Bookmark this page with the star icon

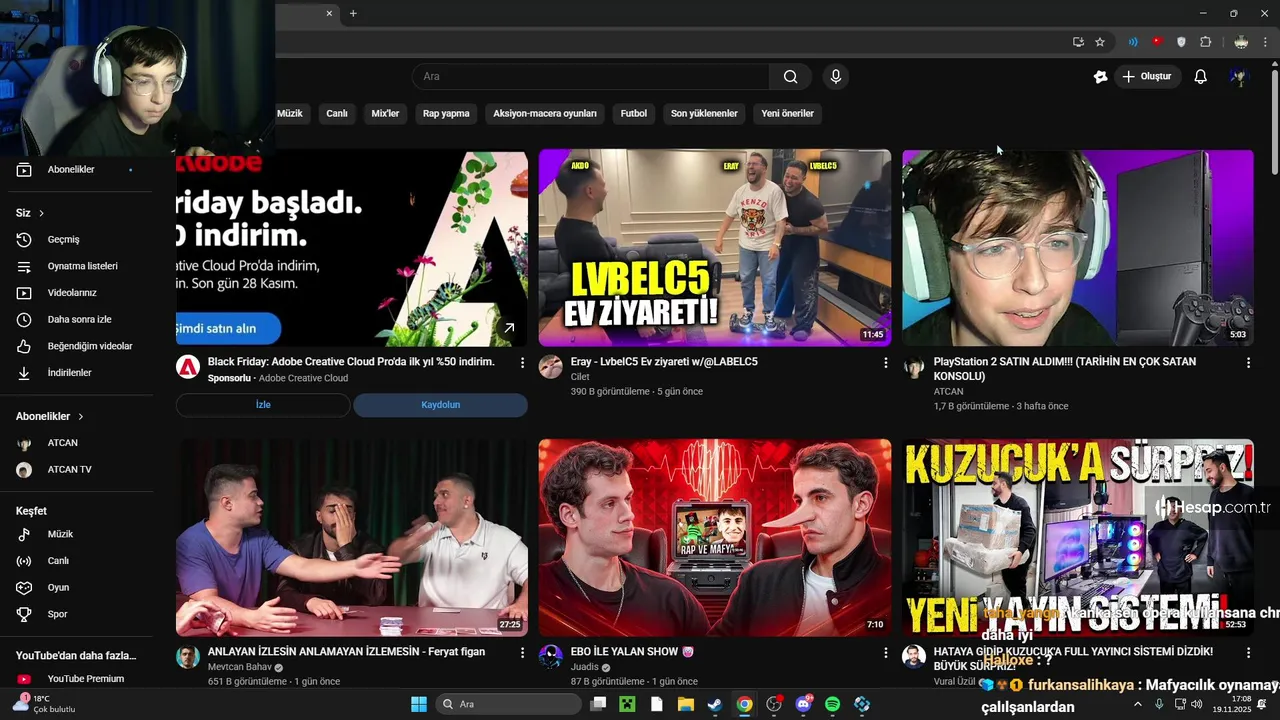1100,42
